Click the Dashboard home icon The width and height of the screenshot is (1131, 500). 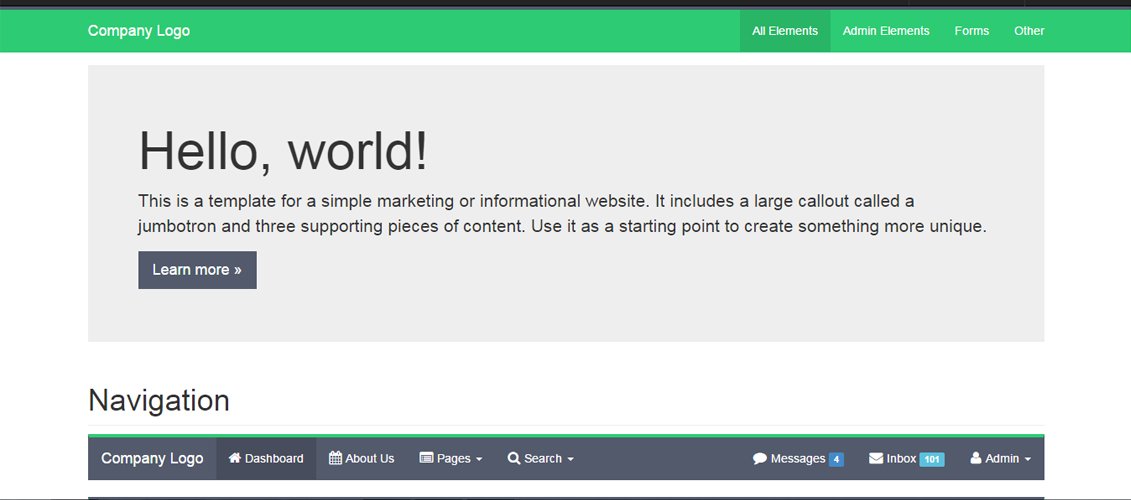click(235, 458)
